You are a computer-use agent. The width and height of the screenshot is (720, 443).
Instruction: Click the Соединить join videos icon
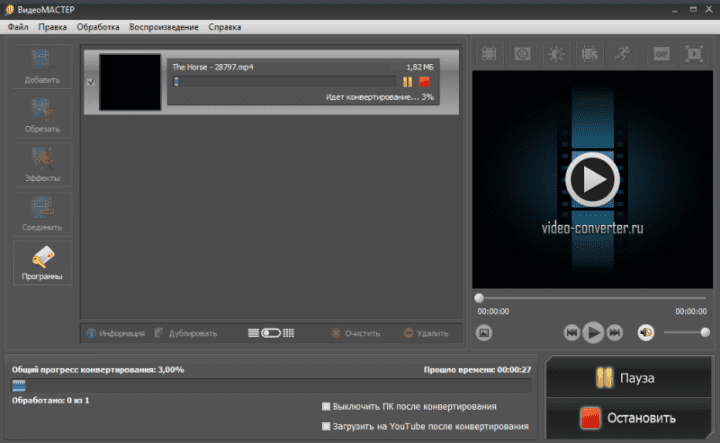pos(42,213)
